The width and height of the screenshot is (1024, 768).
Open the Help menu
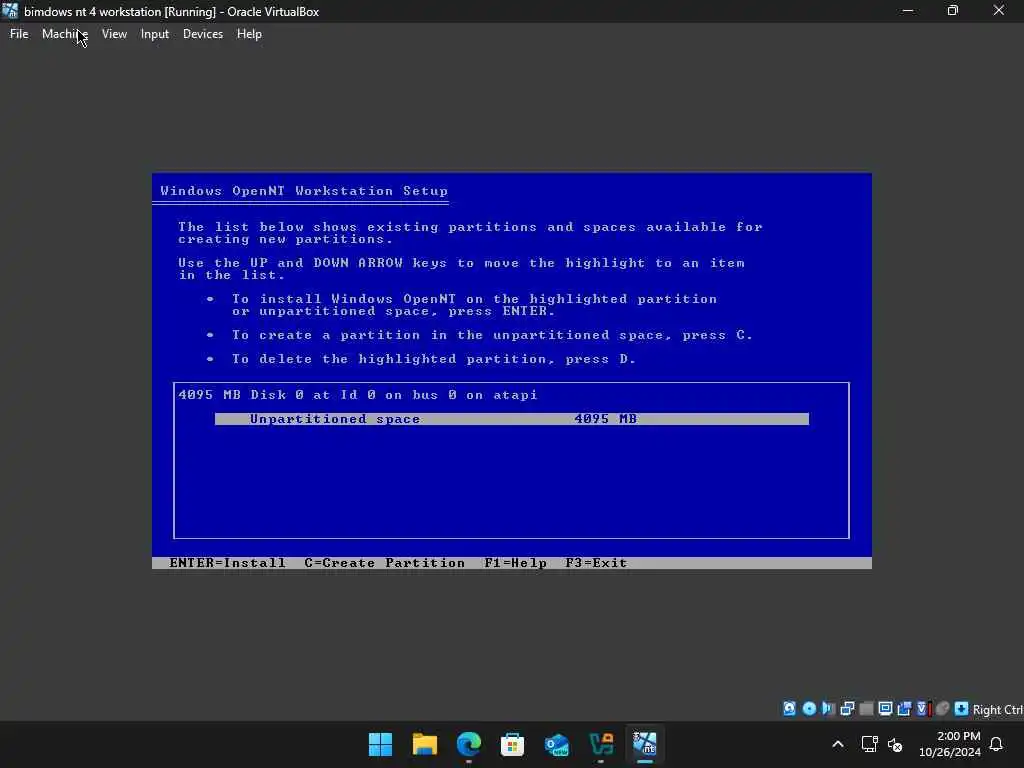click(x=249, y=34)
